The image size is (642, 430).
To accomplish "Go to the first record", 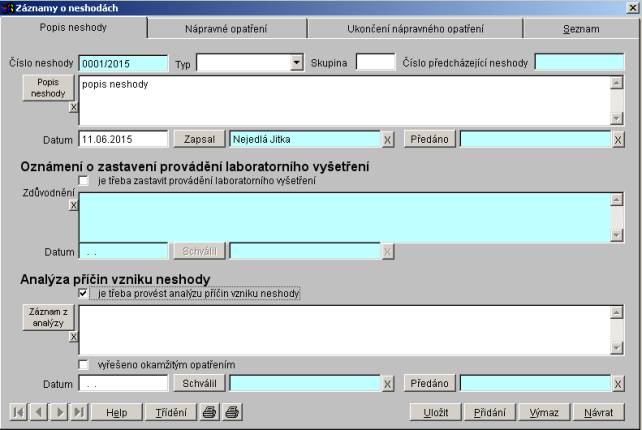I will (18, 412).
